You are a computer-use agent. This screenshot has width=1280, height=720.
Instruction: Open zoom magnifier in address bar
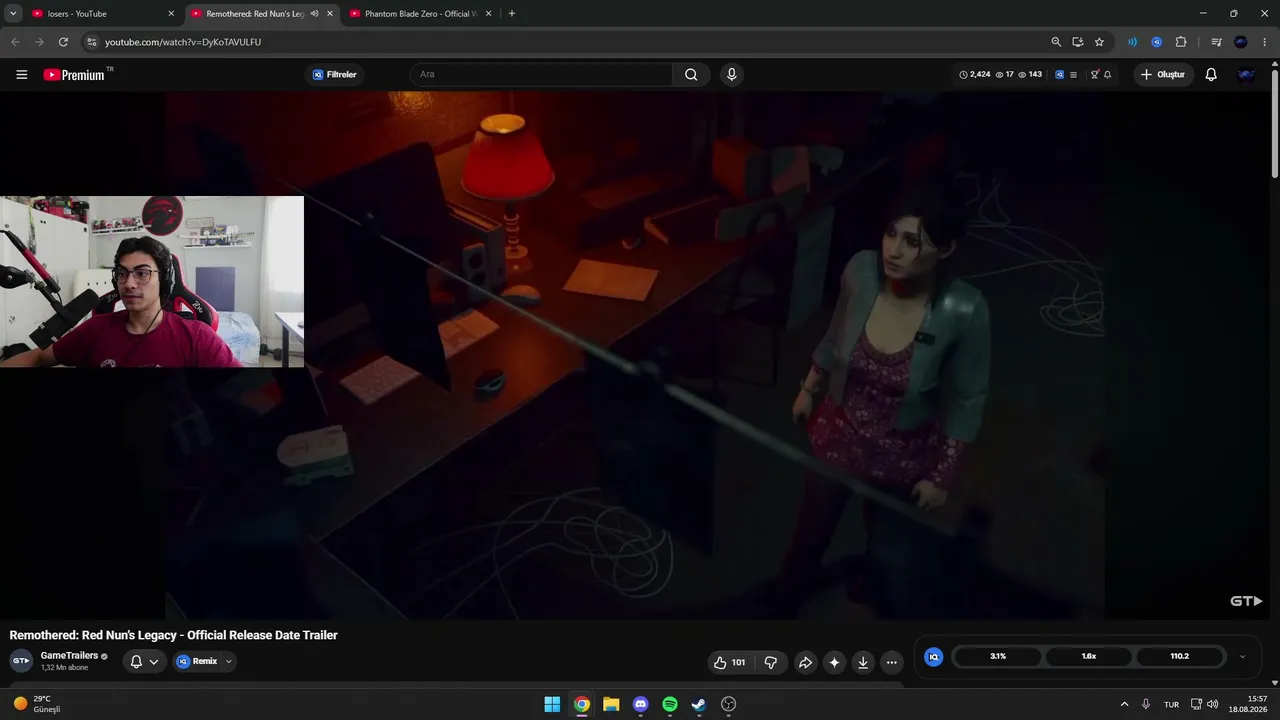tap(1056, 42)
